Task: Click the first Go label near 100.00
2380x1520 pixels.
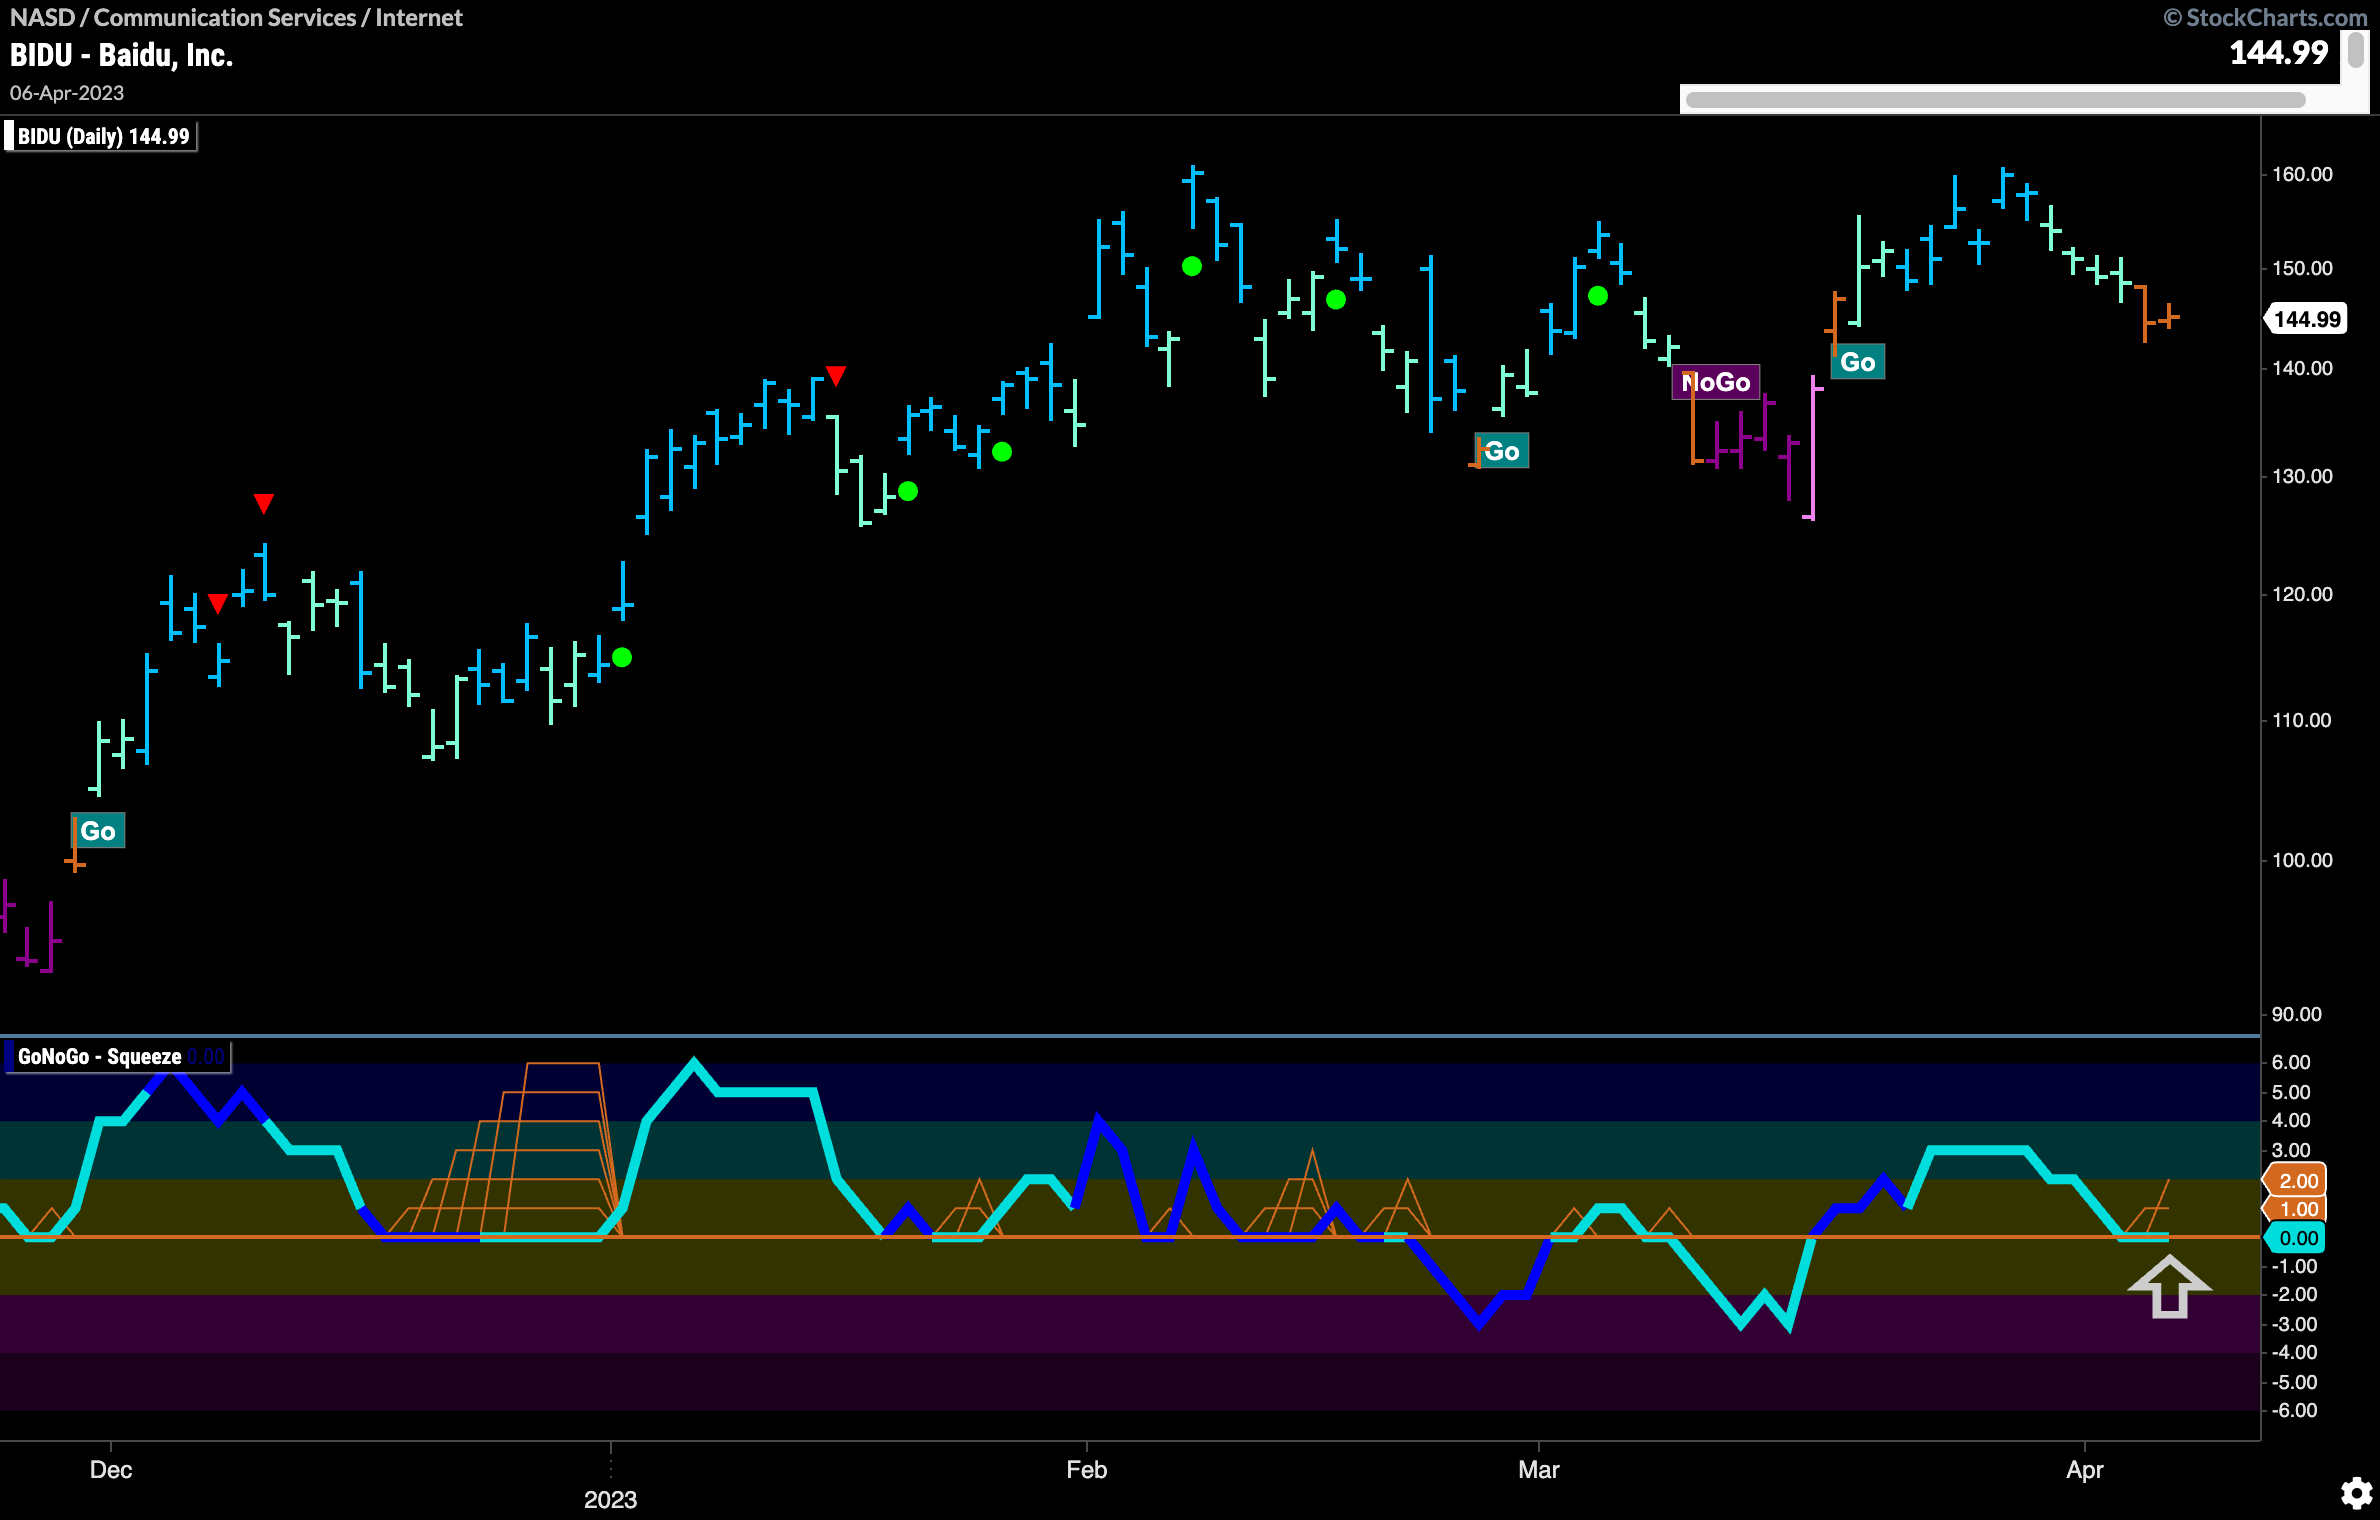Action: point(98,831)
